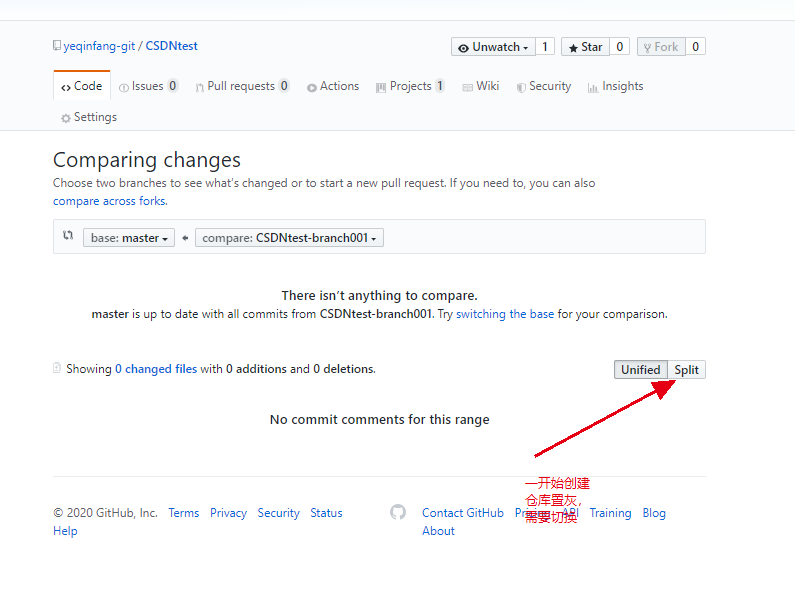Click the Comparing changes heading
795x604 pixels.
click(x=147, y=160)
